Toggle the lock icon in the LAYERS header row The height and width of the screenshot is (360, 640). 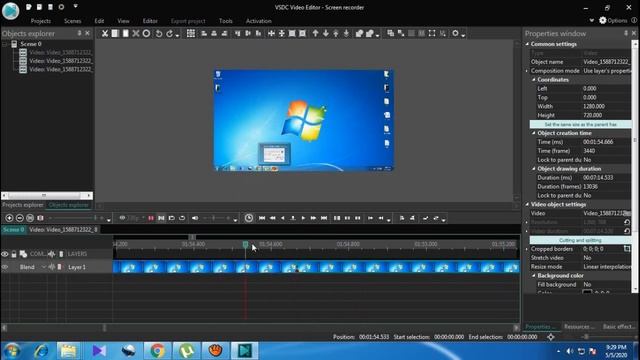(x=14, y=254)
